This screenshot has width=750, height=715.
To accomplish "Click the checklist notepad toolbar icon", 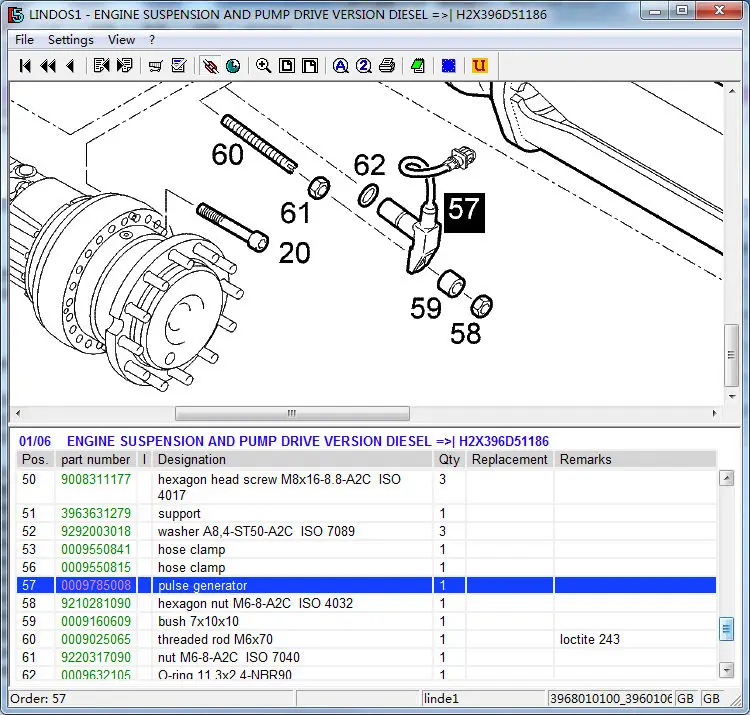I will coord(179,66).
